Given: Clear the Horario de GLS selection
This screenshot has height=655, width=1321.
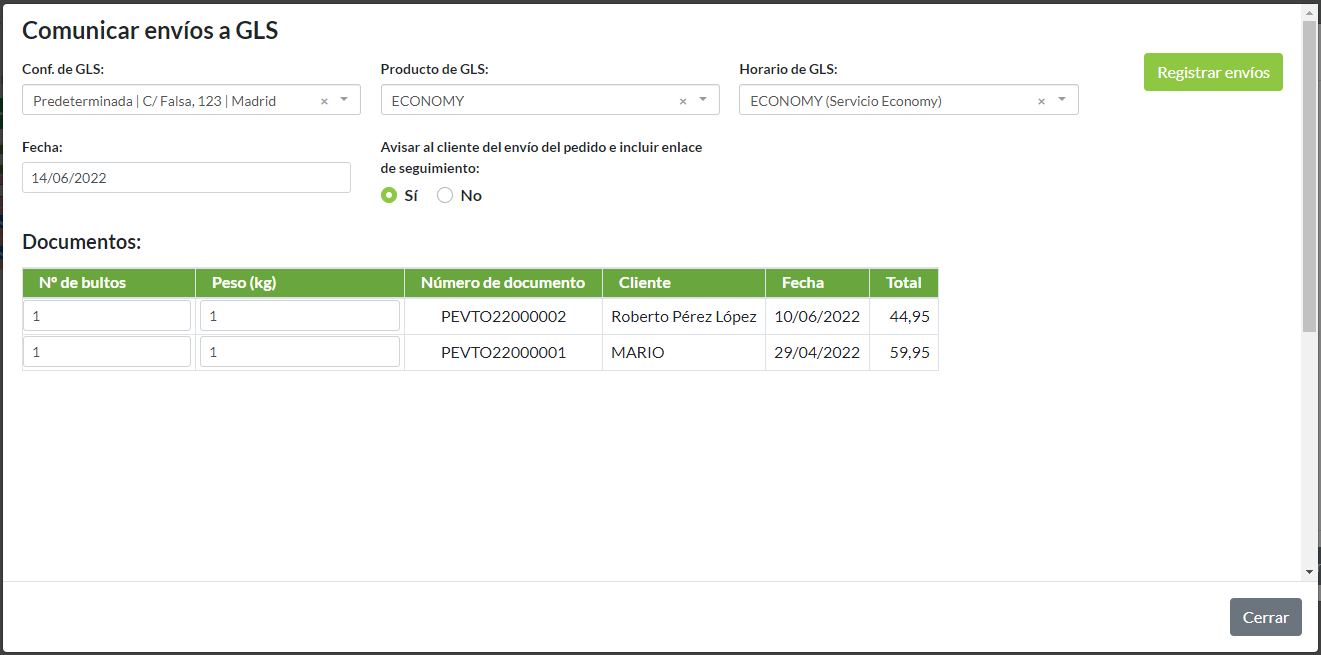Looking at the screenshot, I should click(1041, 101).
